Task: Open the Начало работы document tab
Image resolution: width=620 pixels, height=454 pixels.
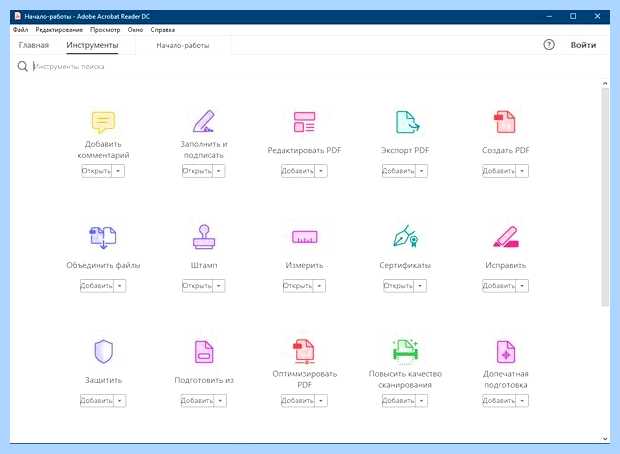Action: point(183,45)
